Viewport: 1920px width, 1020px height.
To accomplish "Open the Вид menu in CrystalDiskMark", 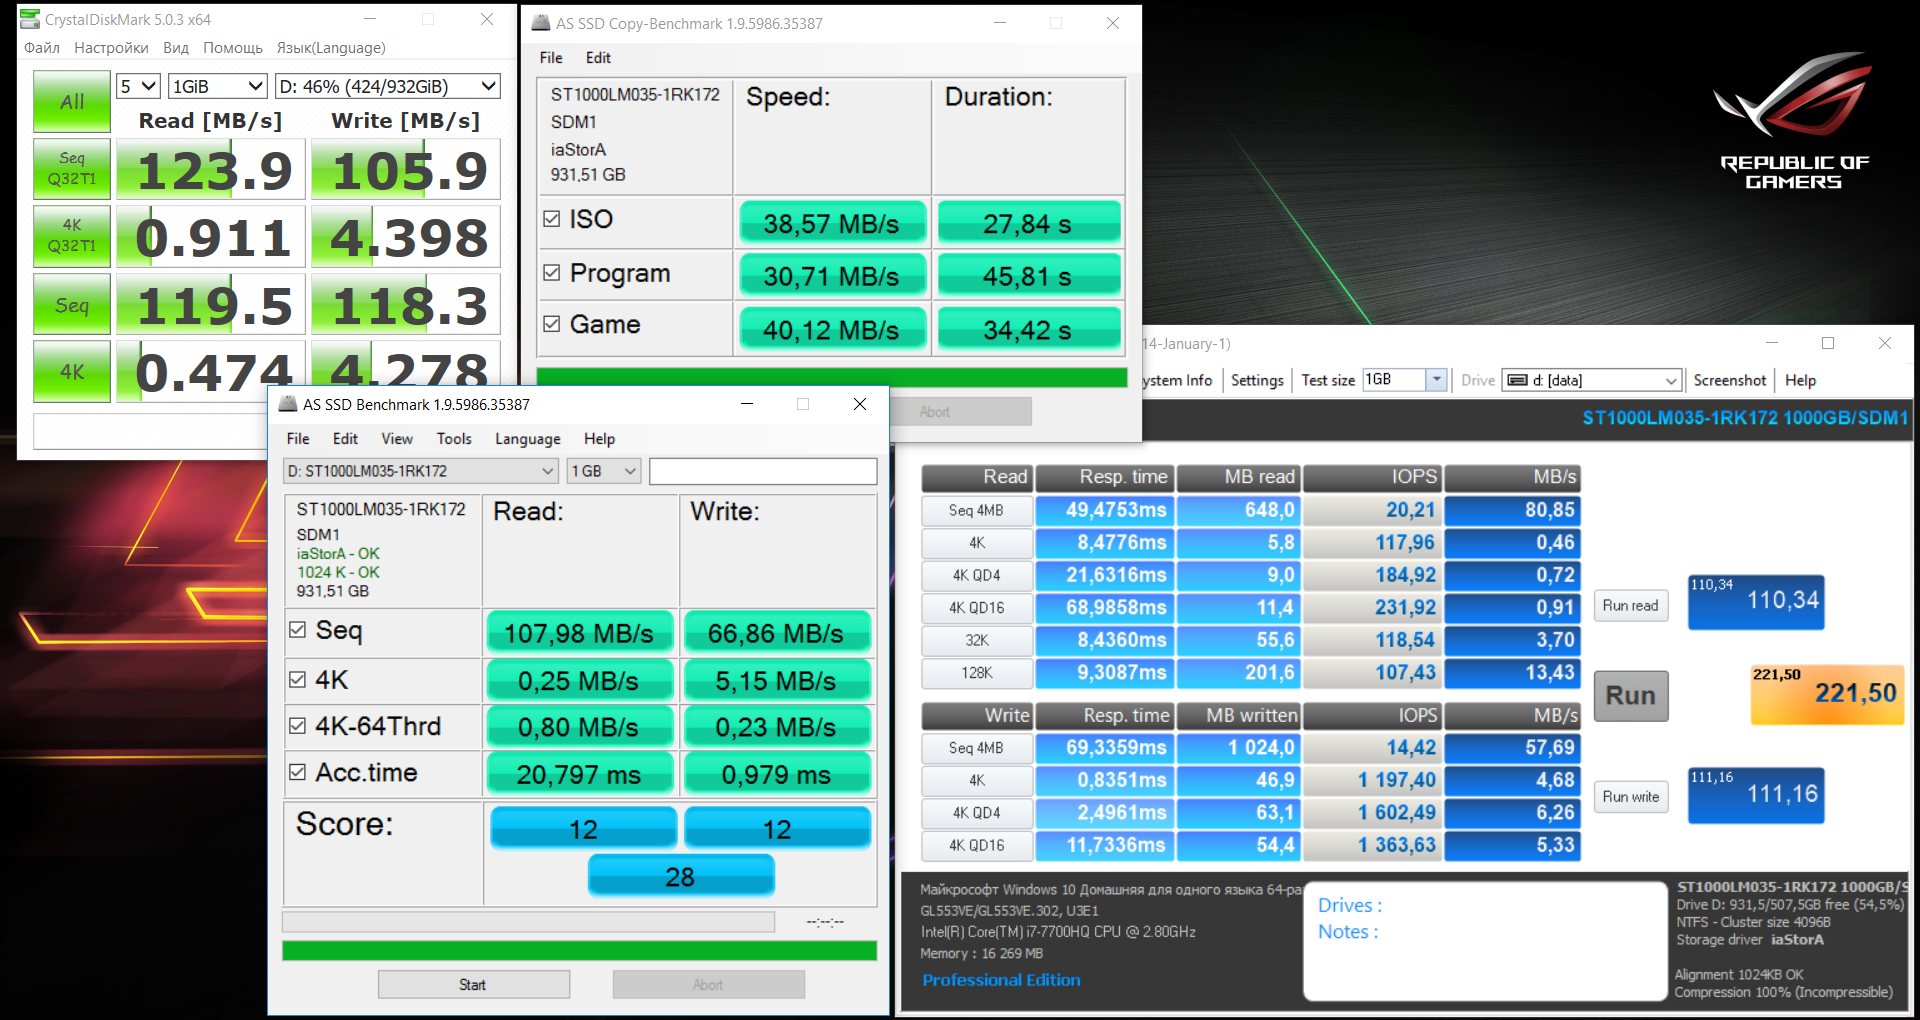I will pyautogui.click(x=176, y=48).
